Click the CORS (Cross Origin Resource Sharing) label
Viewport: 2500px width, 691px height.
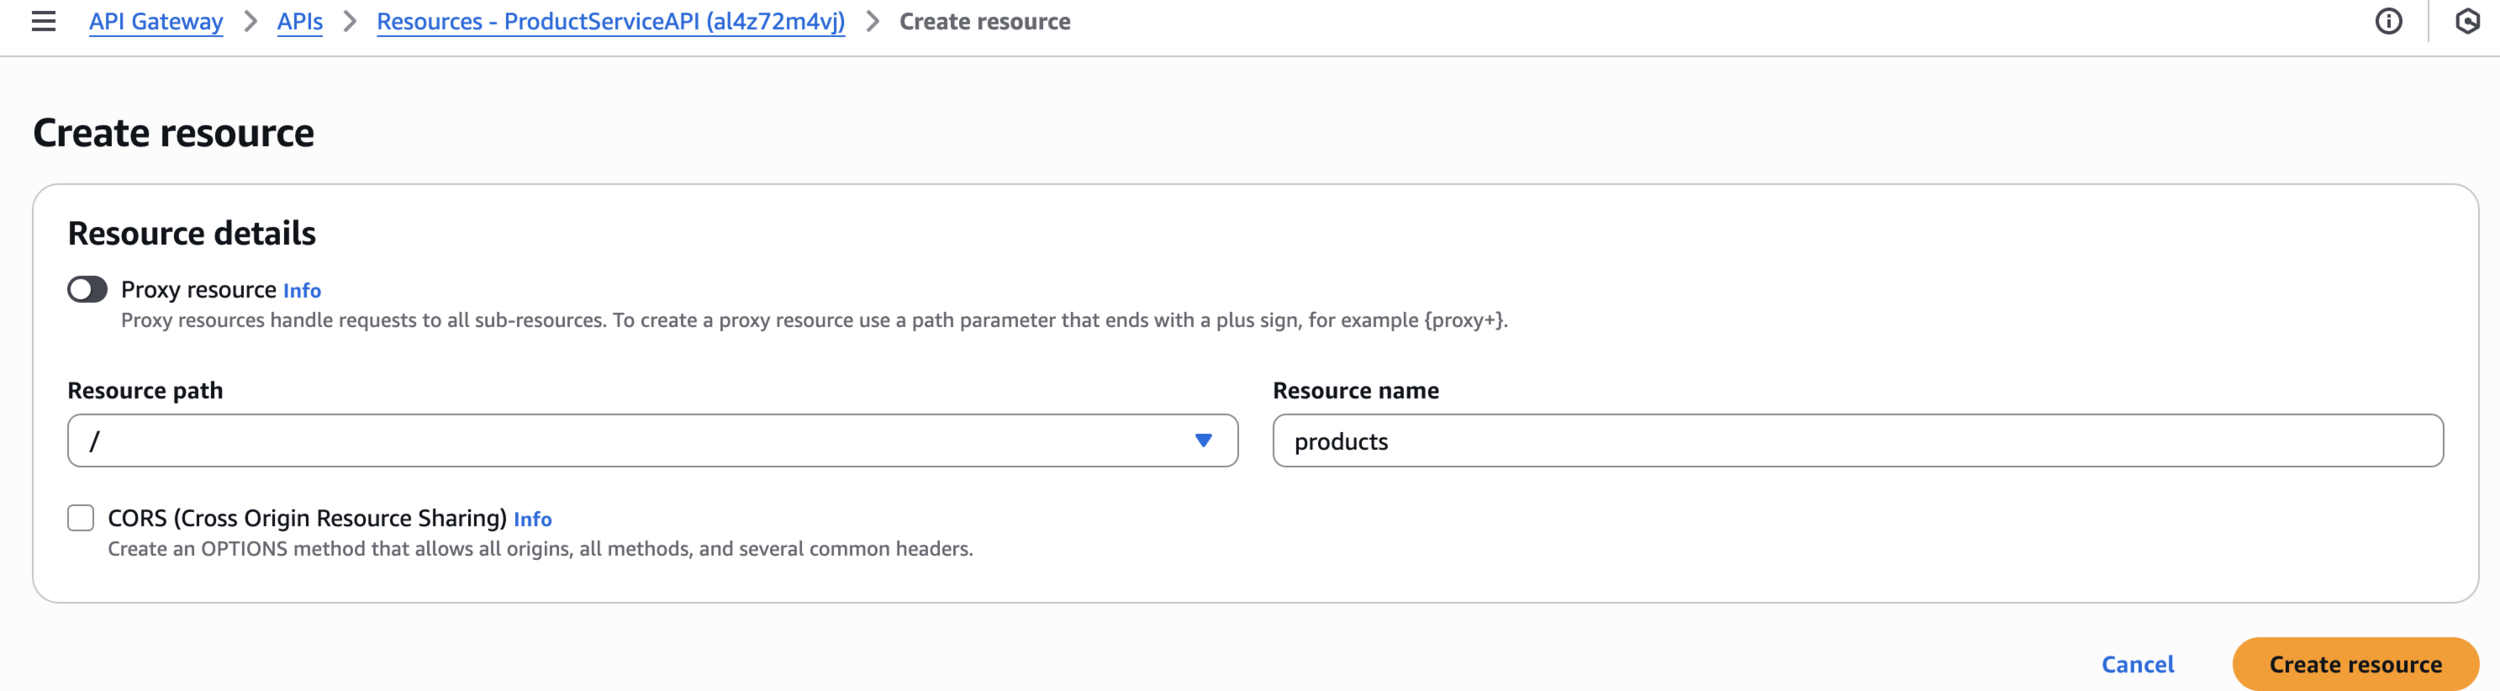click(x=307, y=518)
